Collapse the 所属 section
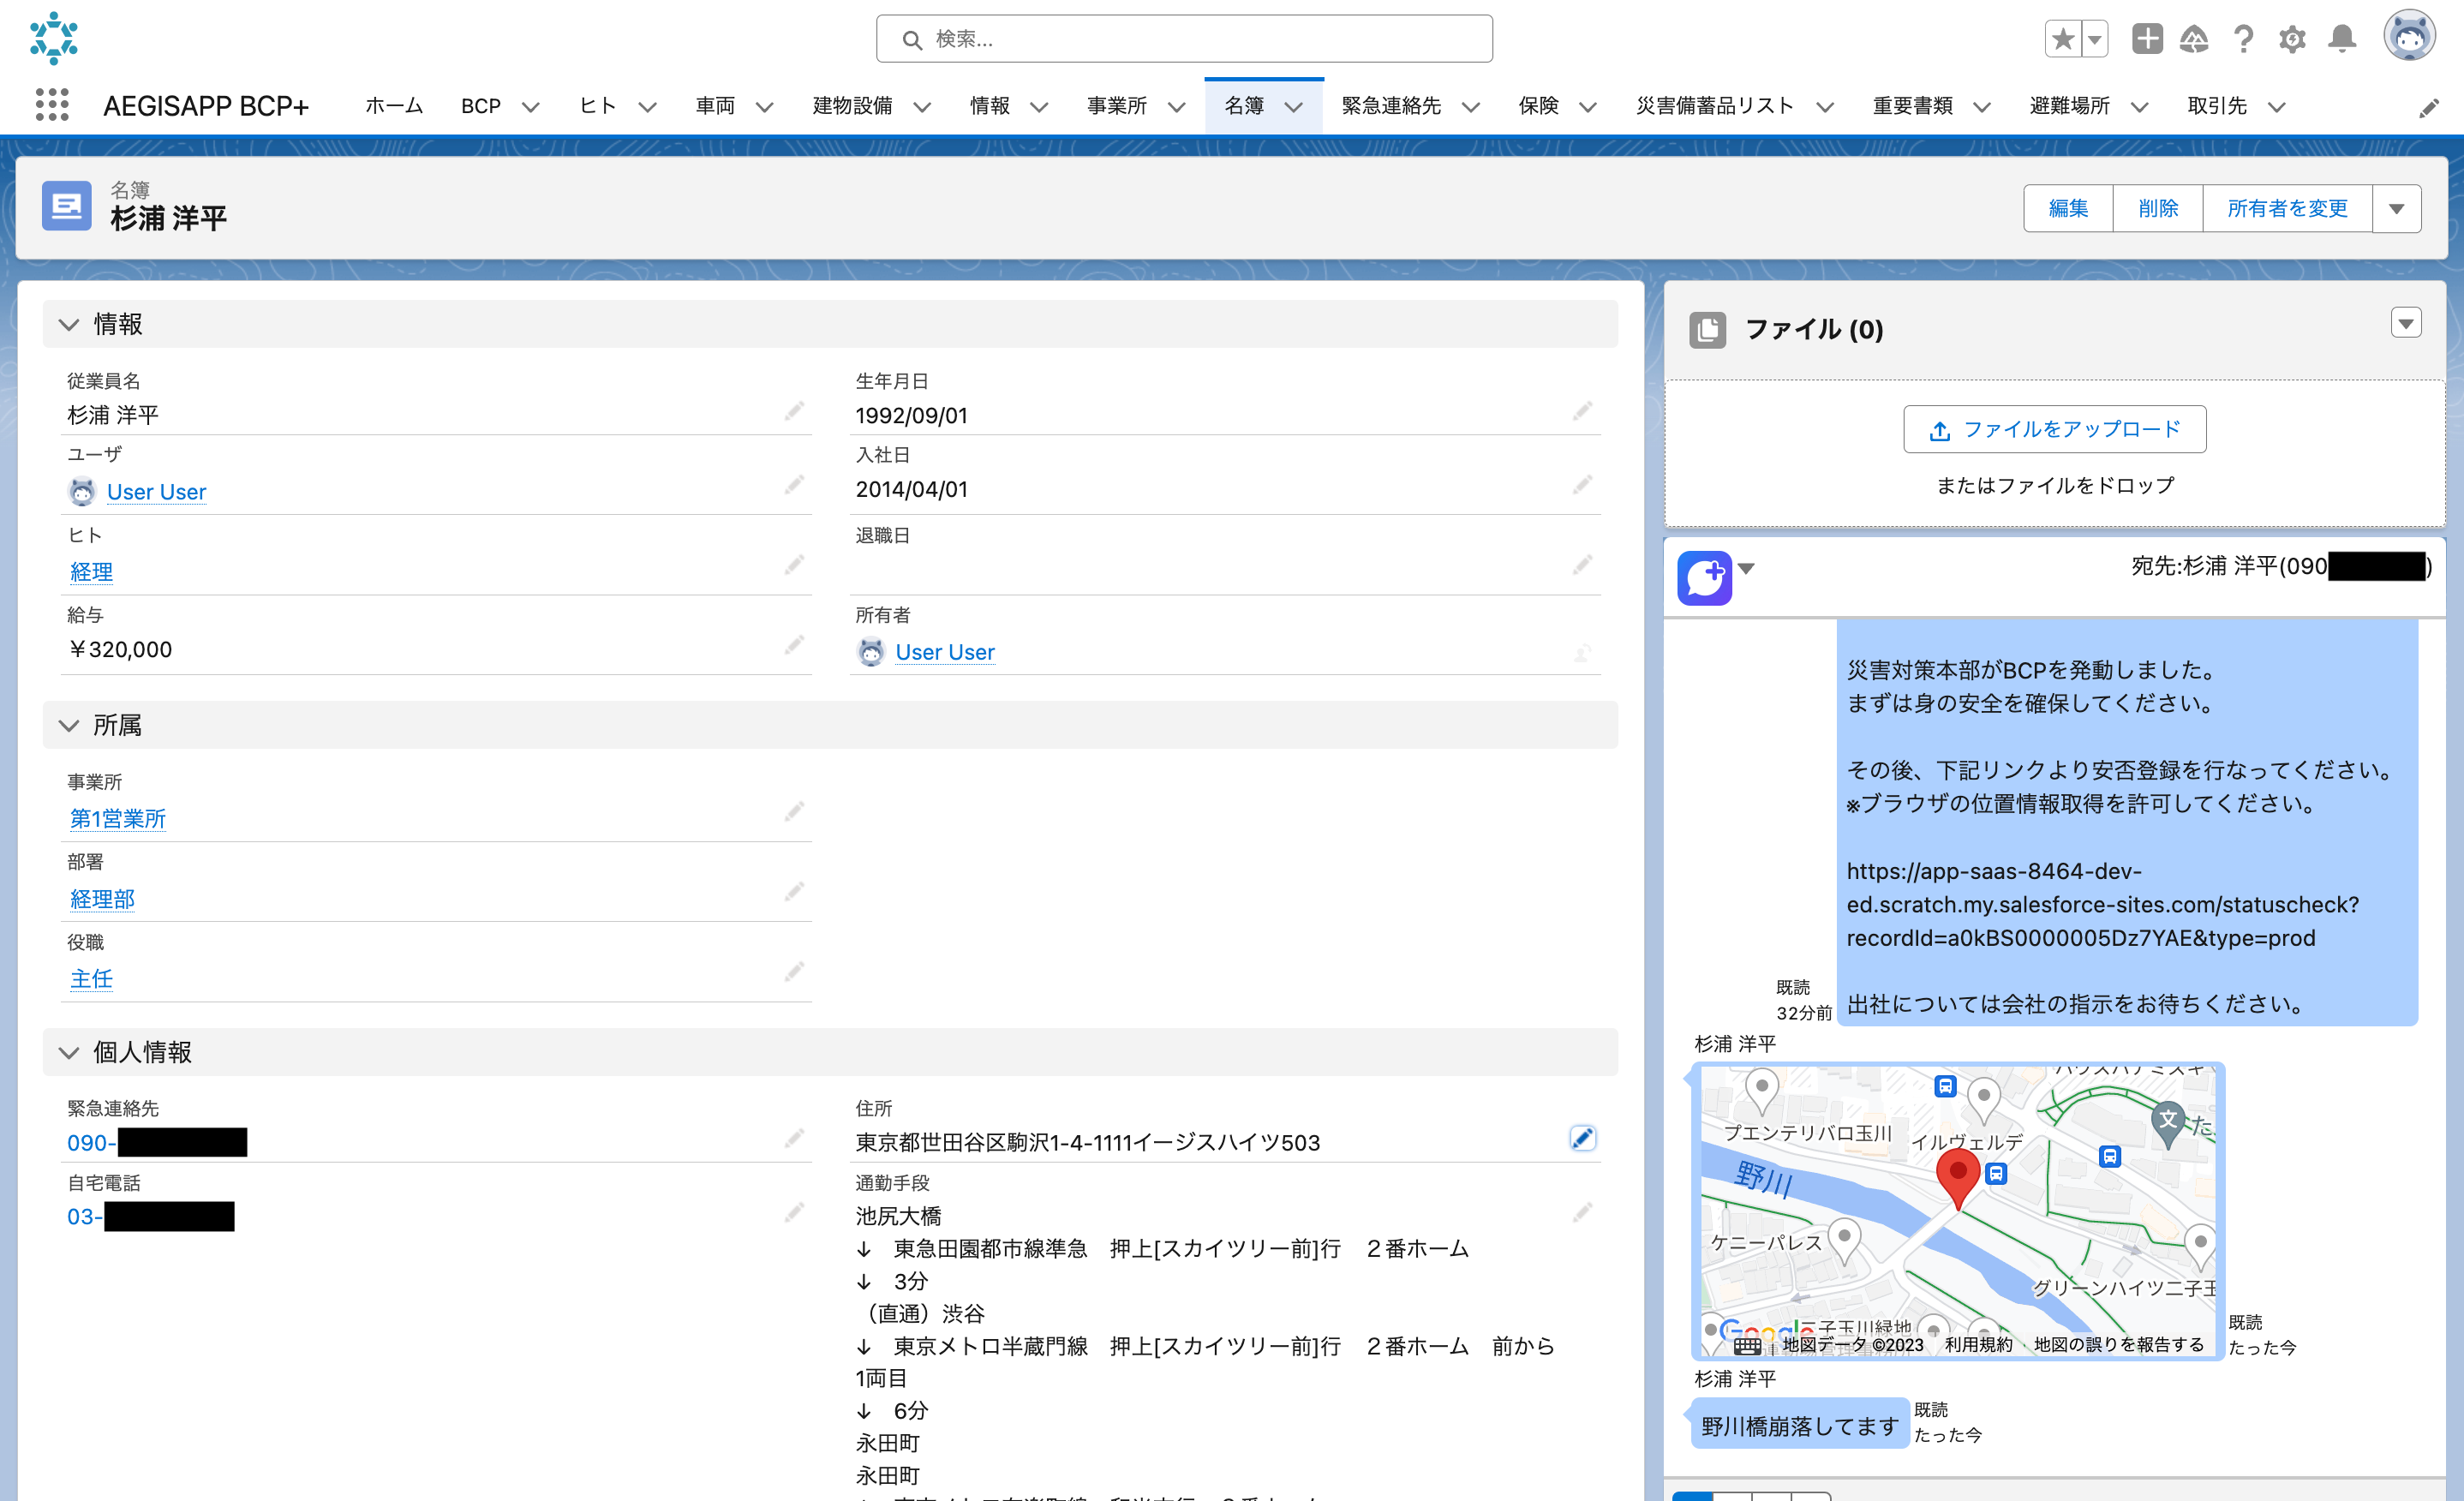2464x1501 pixels. coord(69,725)
